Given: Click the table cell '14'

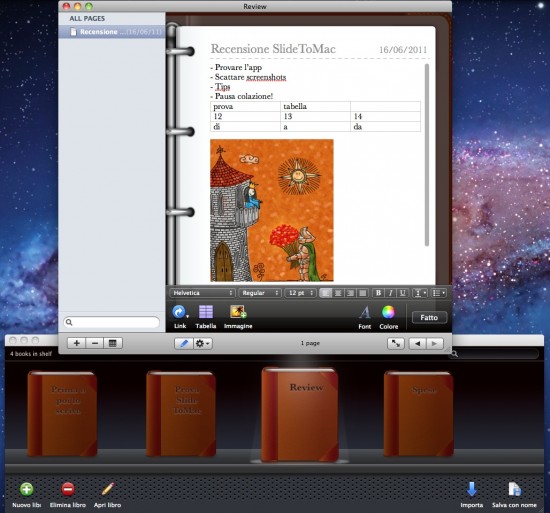Looking at the screenshot, I should click(385, 116).
